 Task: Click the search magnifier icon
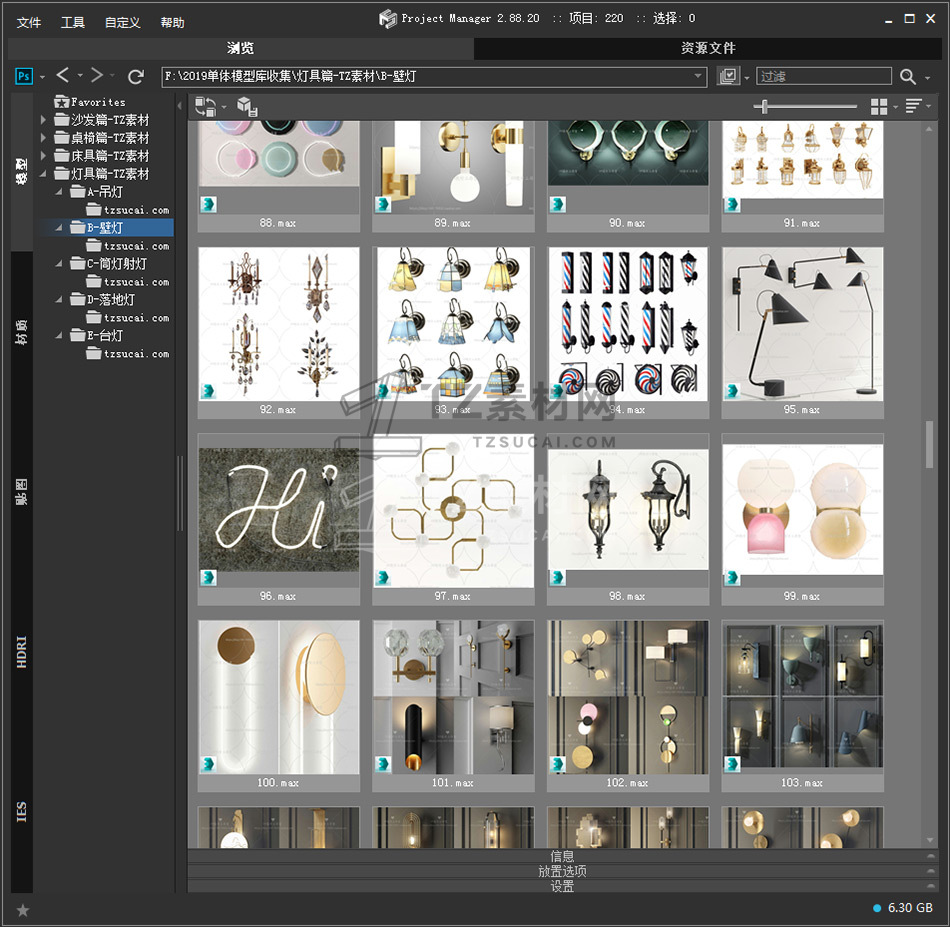coord(907,76)
